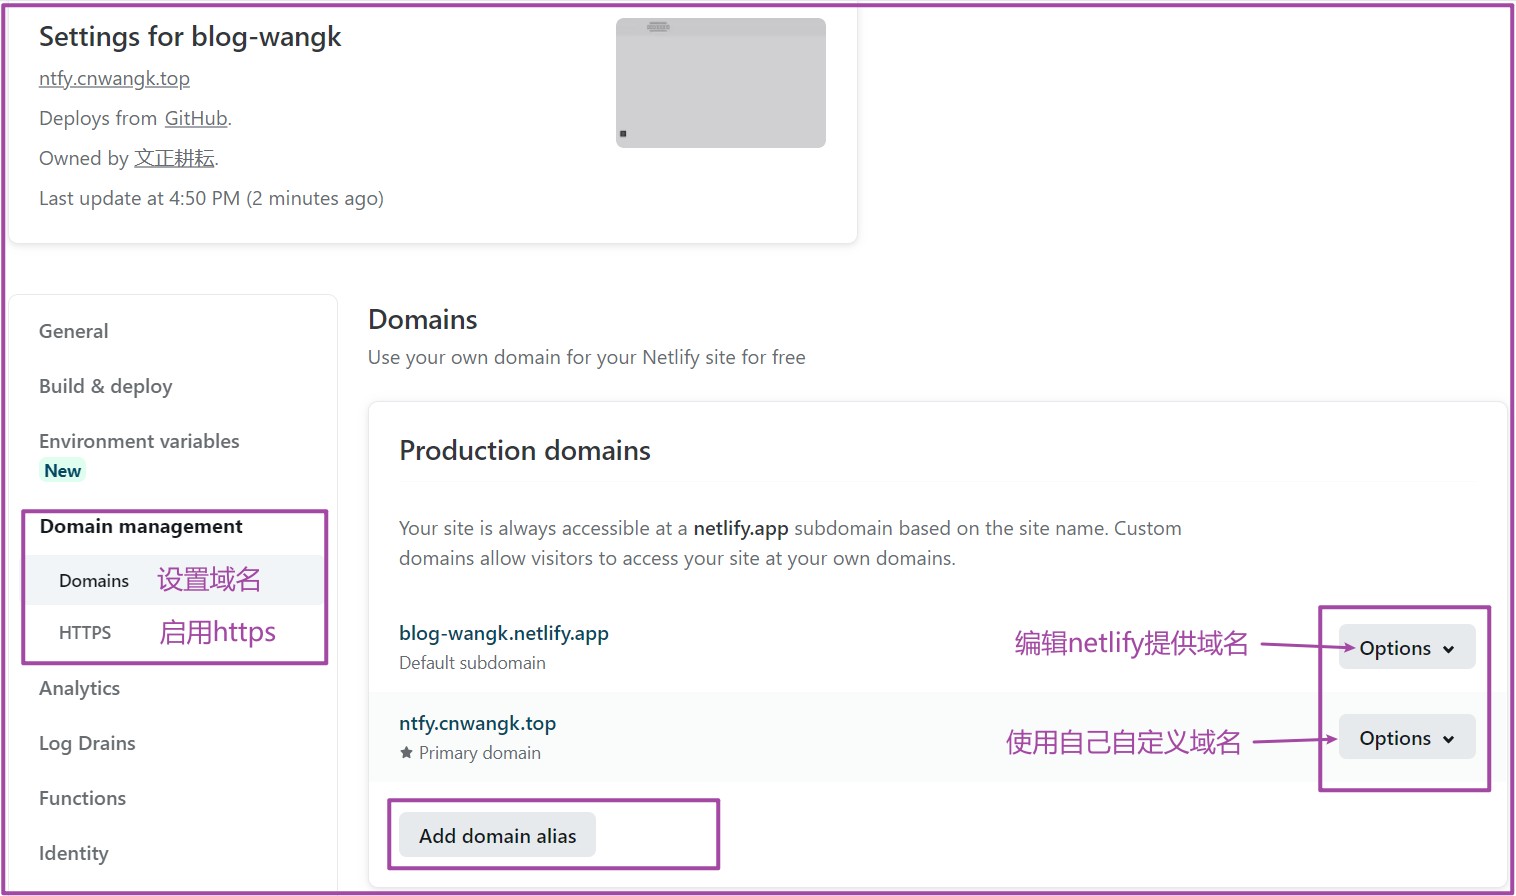Click the Default subdomain label

(x=472, y=663)
